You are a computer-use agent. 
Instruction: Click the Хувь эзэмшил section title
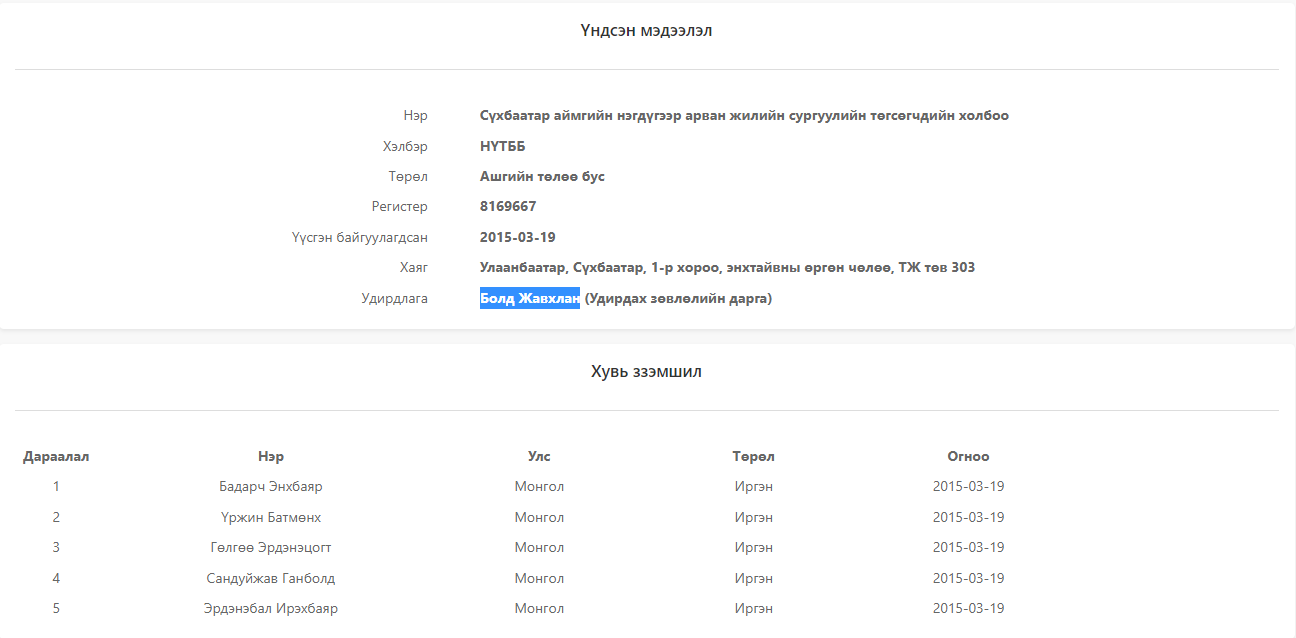tap(646, 372)
